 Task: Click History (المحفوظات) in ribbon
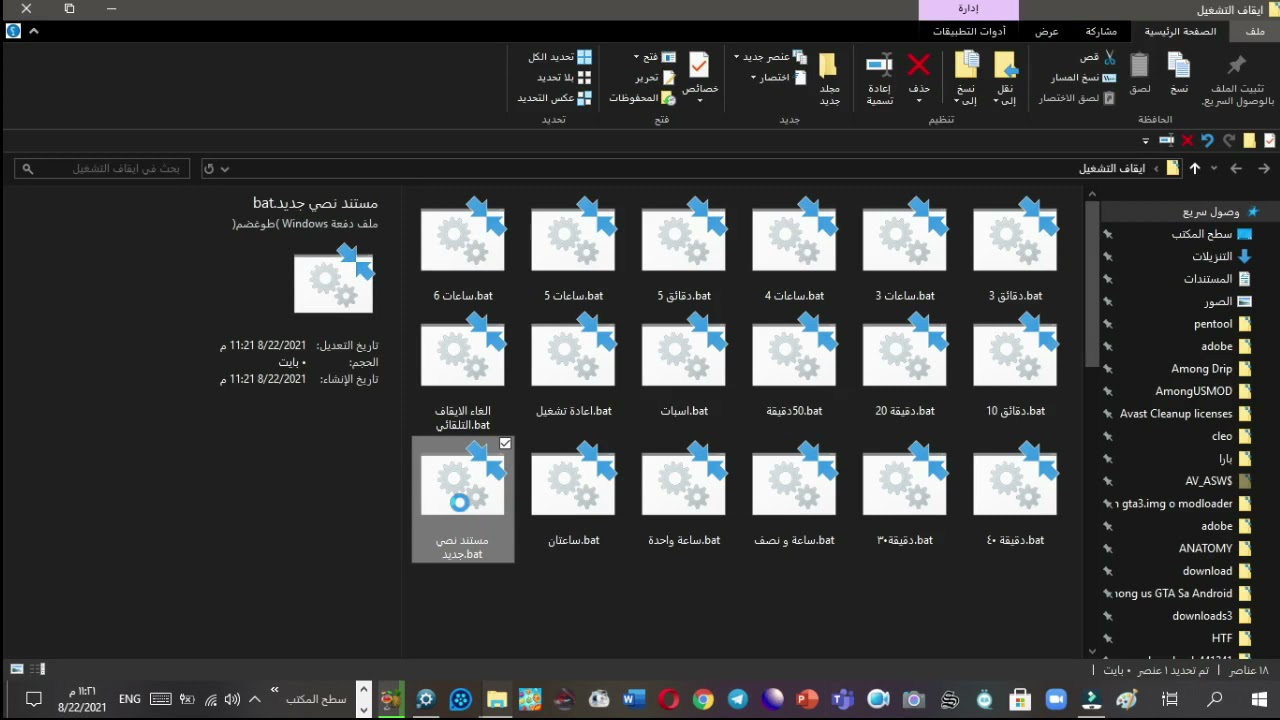pyautogui.click(x=642, y=98)
